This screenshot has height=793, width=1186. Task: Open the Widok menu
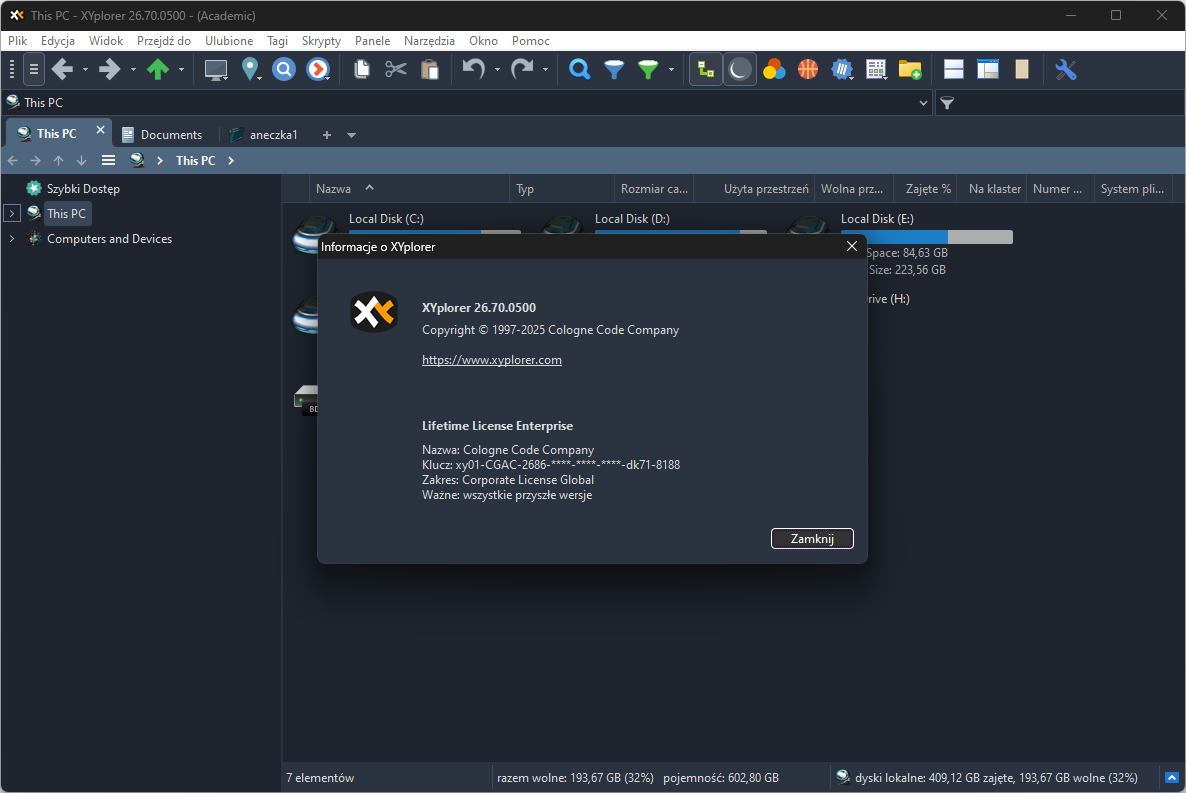[106, 41]
